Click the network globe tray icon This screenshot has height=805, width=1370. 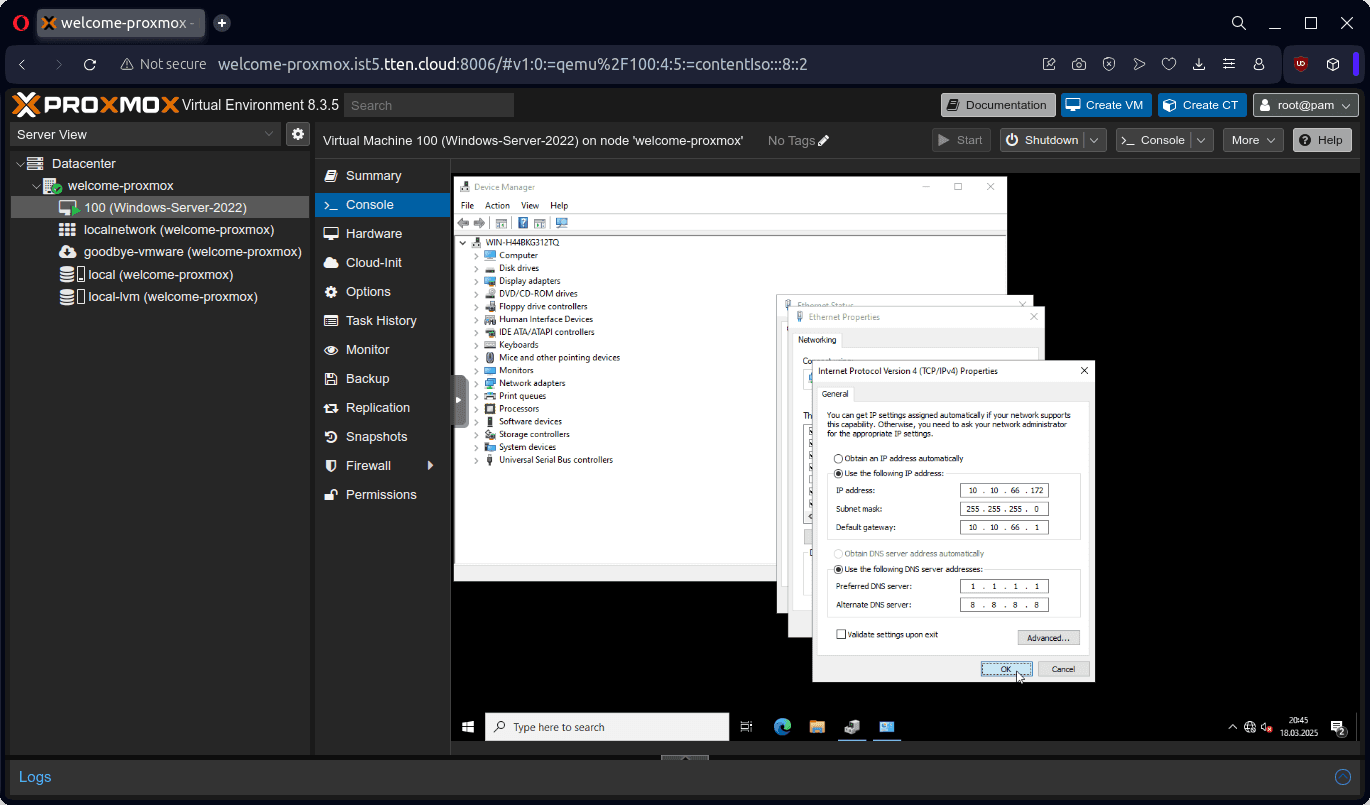(x=1250, y=728)
